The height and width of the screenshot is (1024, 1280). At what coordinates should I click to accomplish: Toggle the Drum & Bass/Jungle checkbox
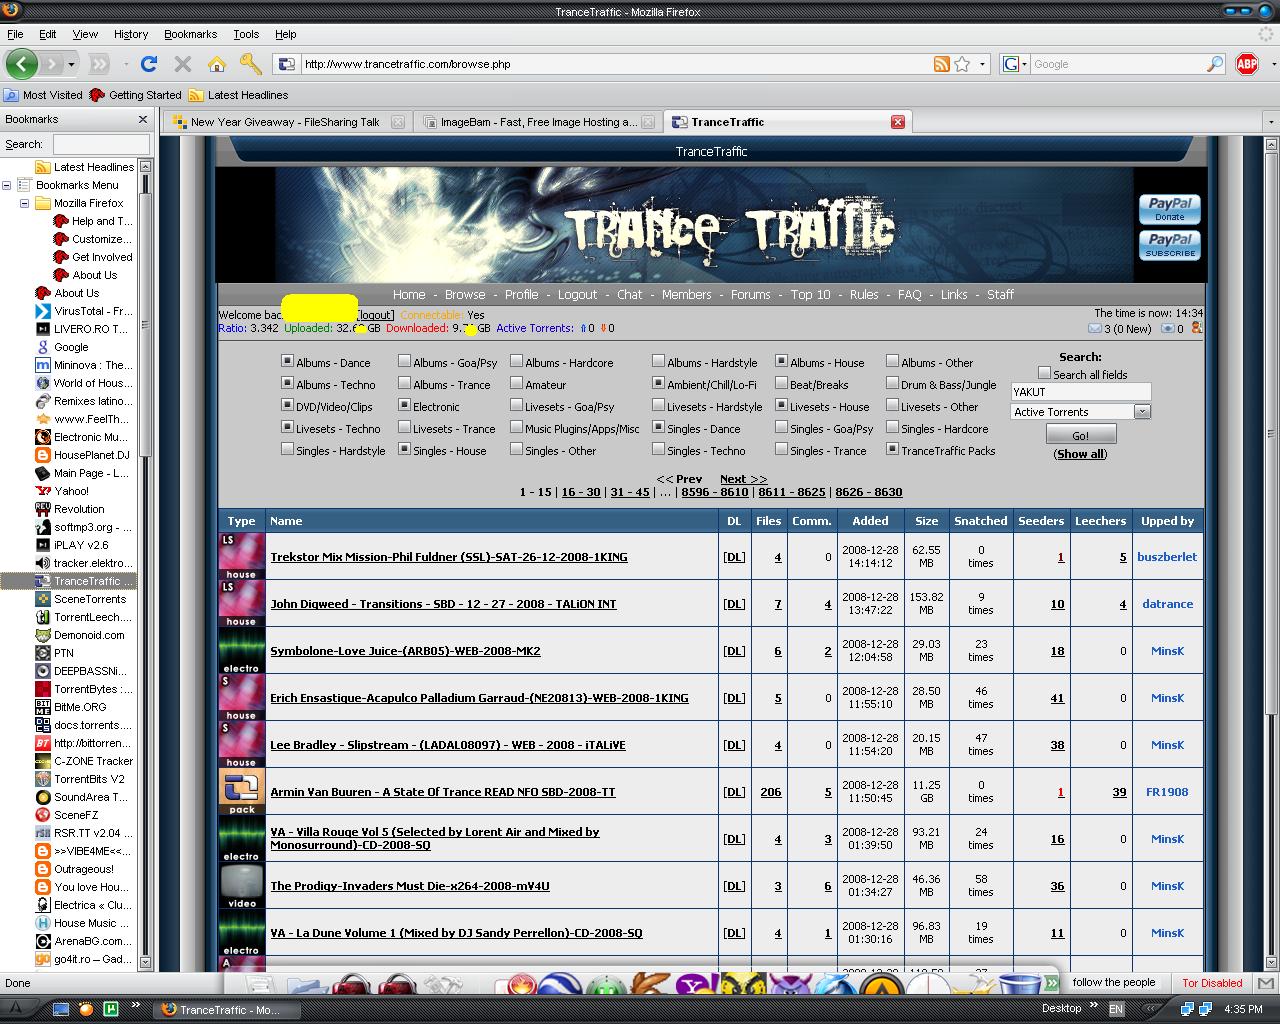click(x=892, y=383)
